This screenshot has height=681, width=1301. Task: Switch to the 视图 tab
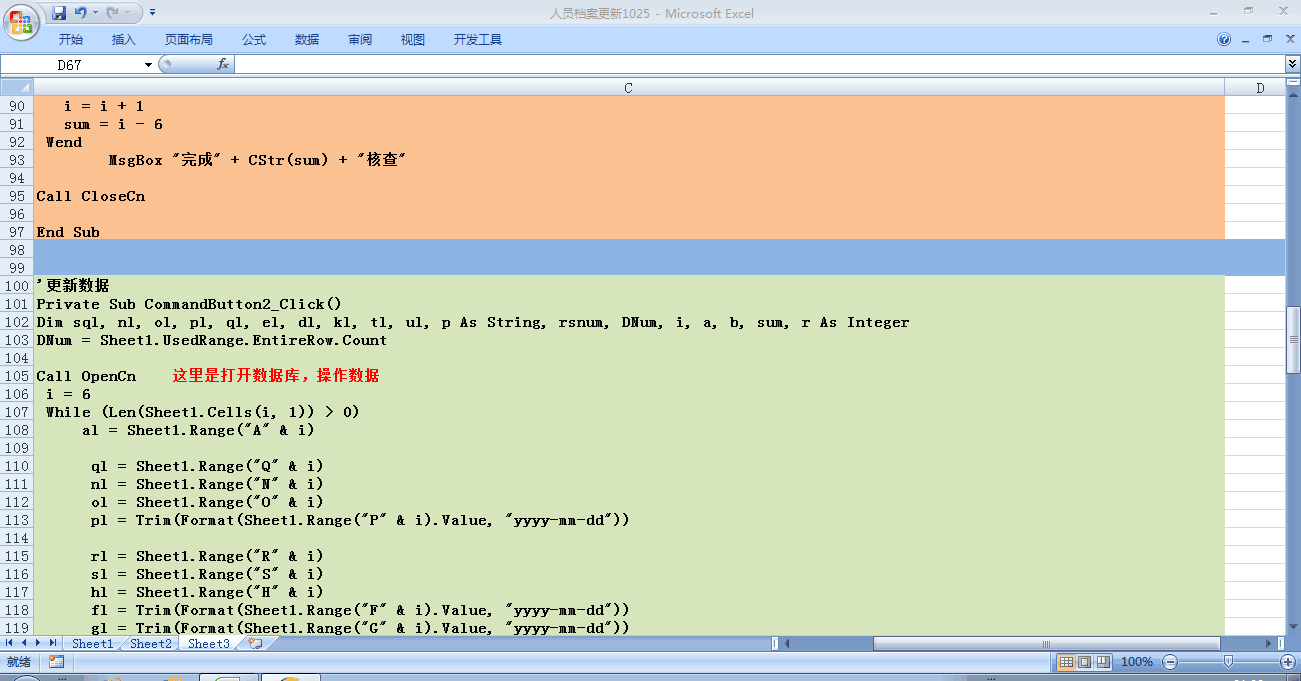(413, 40)
